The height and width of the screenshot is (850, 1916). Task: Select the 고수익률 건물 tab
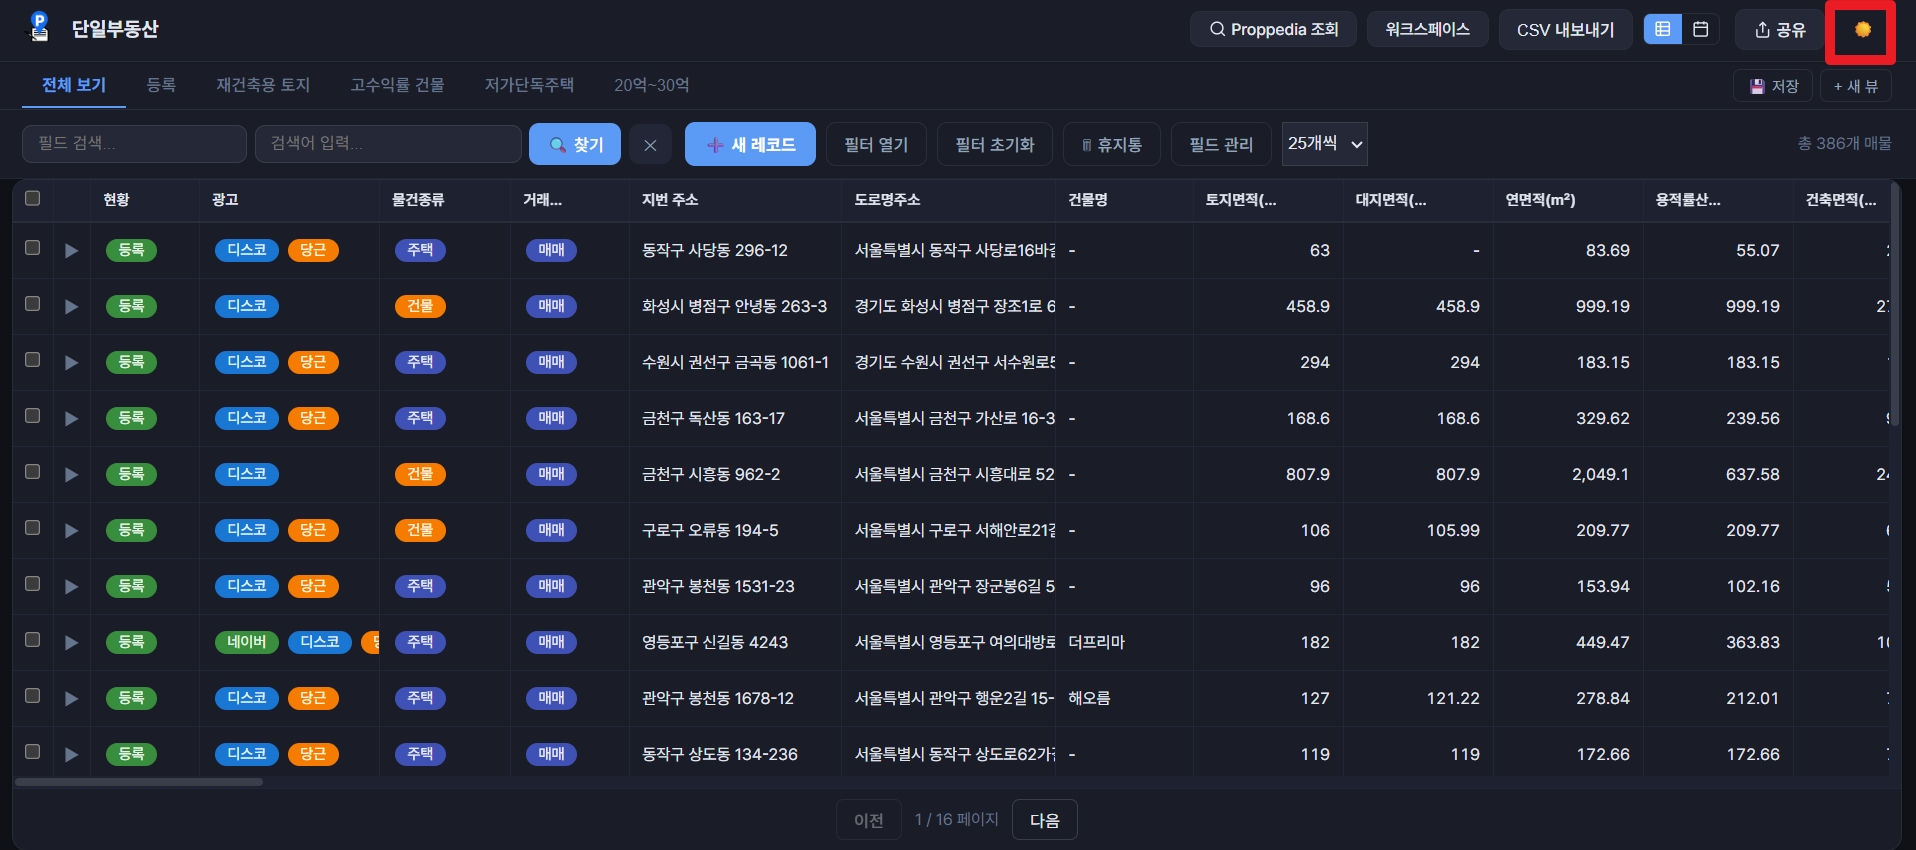tap(397, 85)
